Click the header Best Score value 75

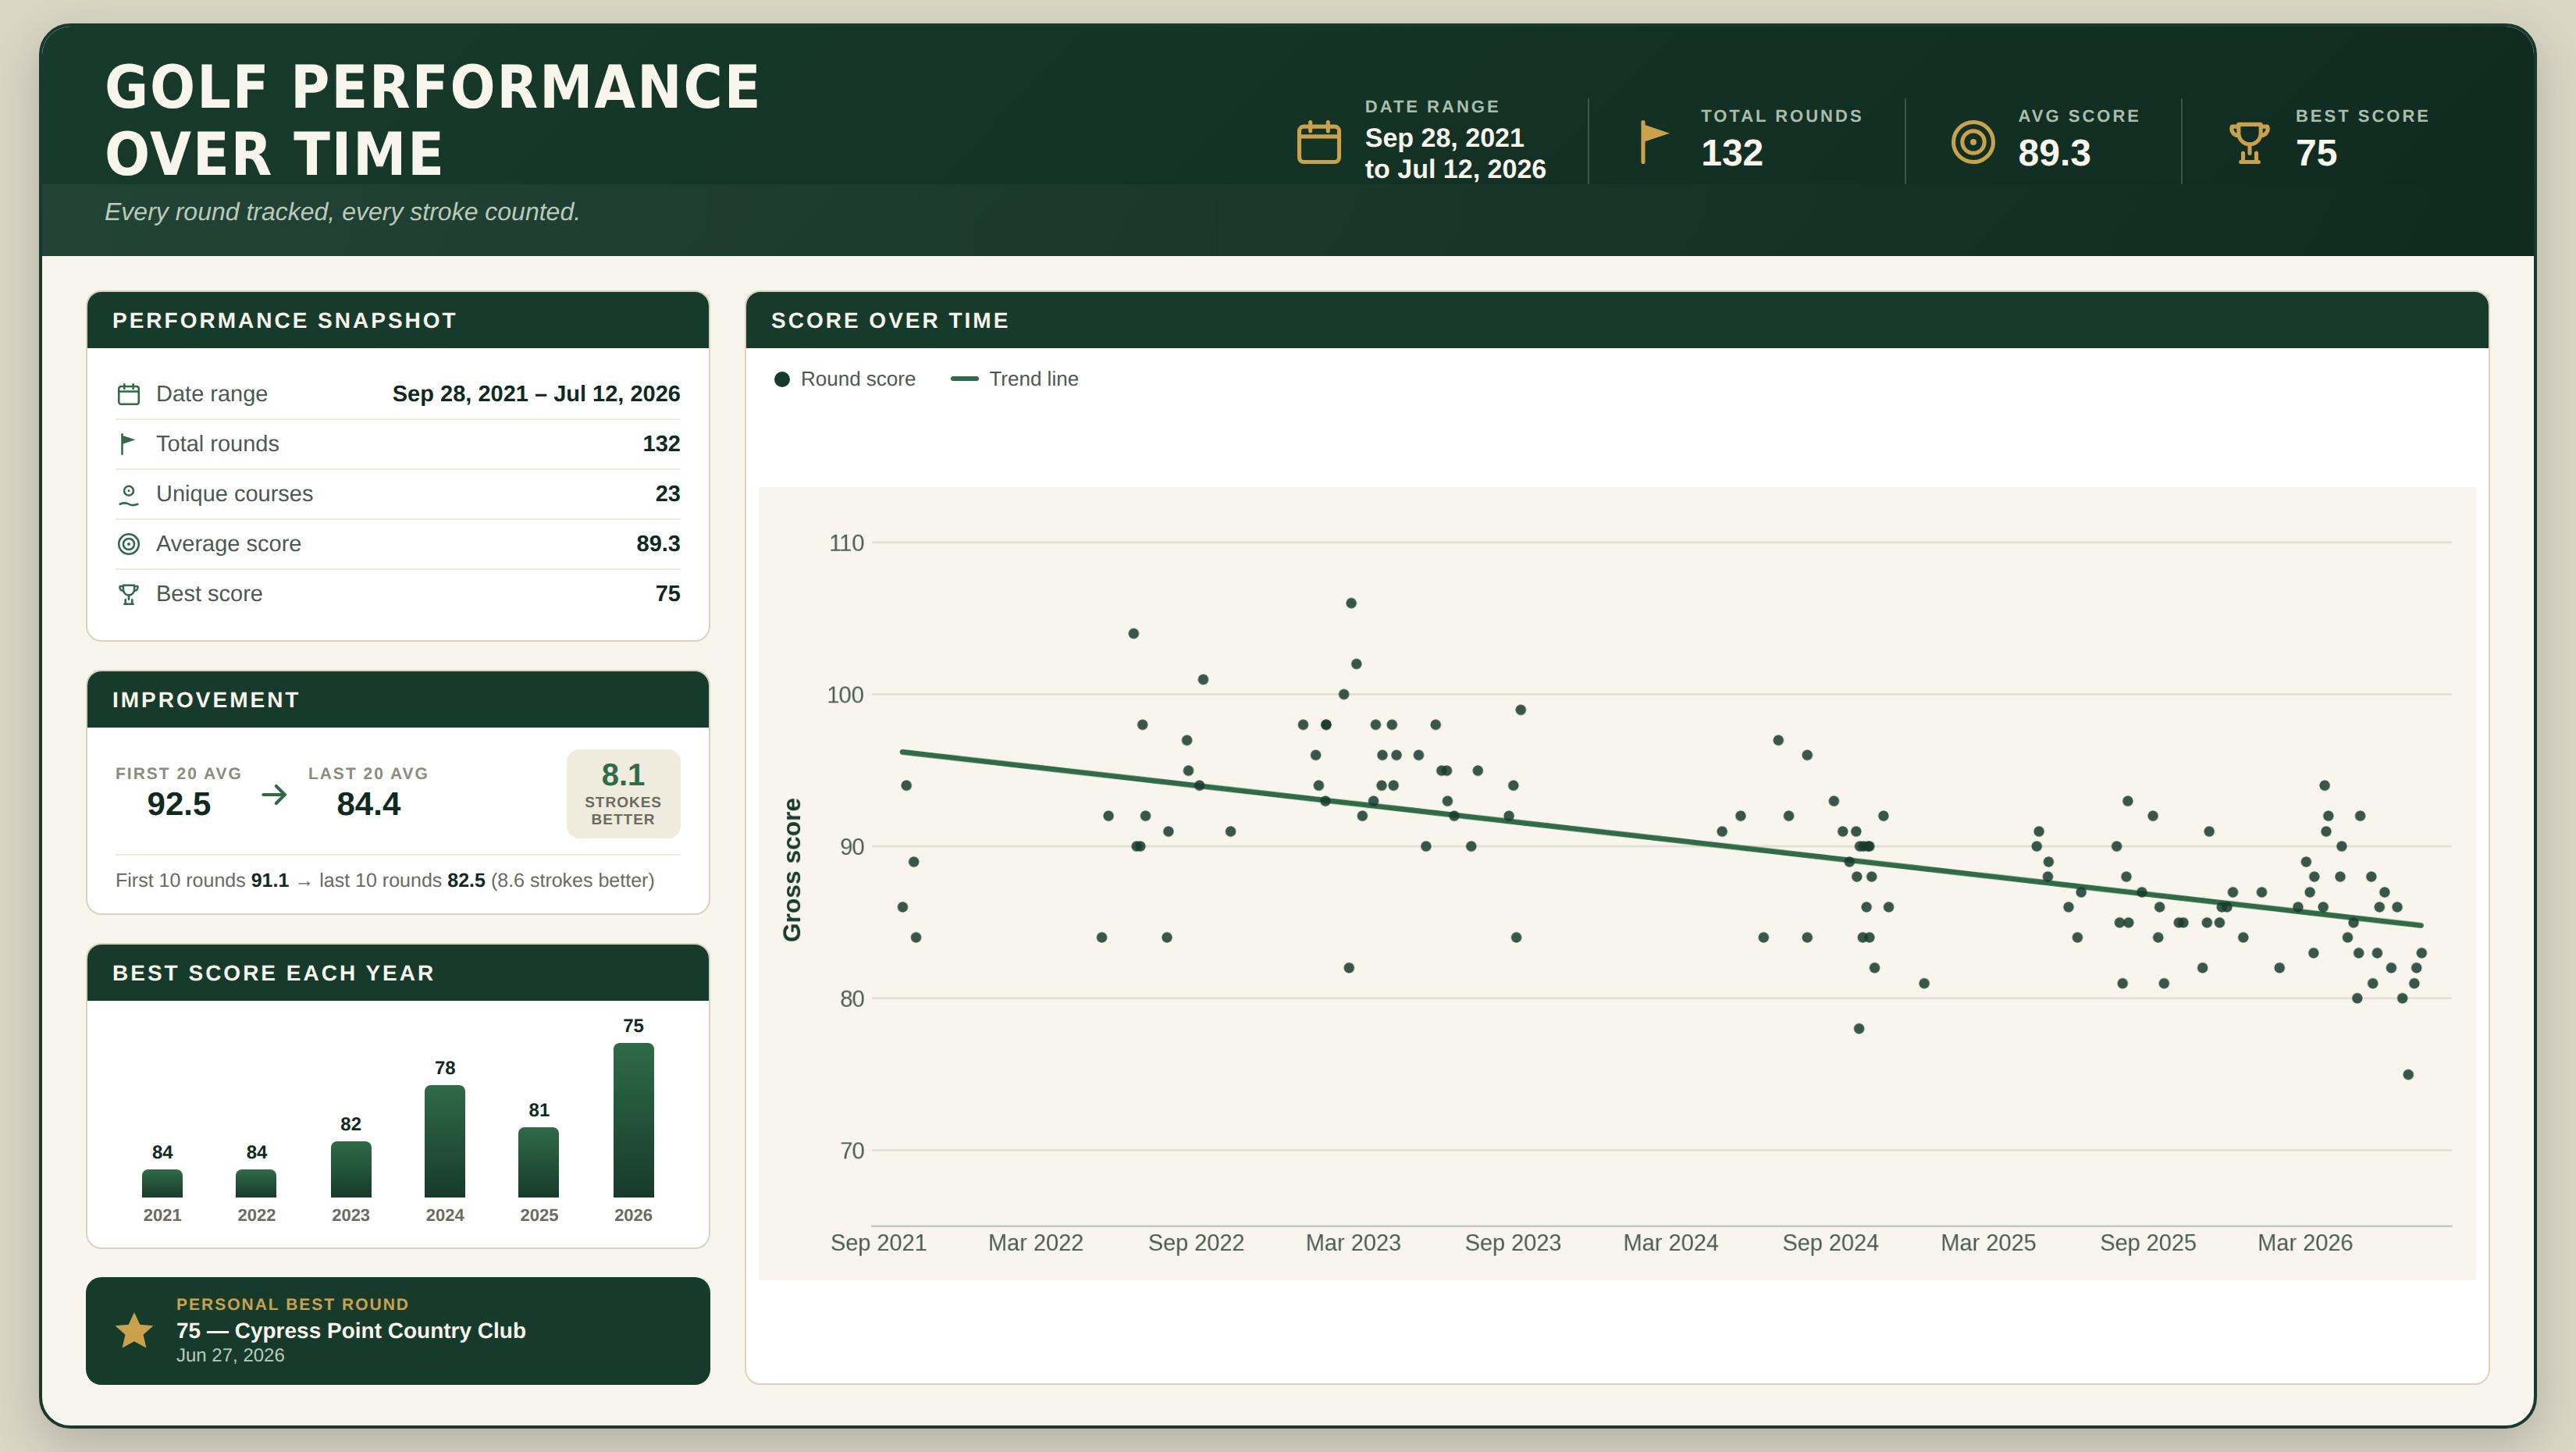[2316, 153]
